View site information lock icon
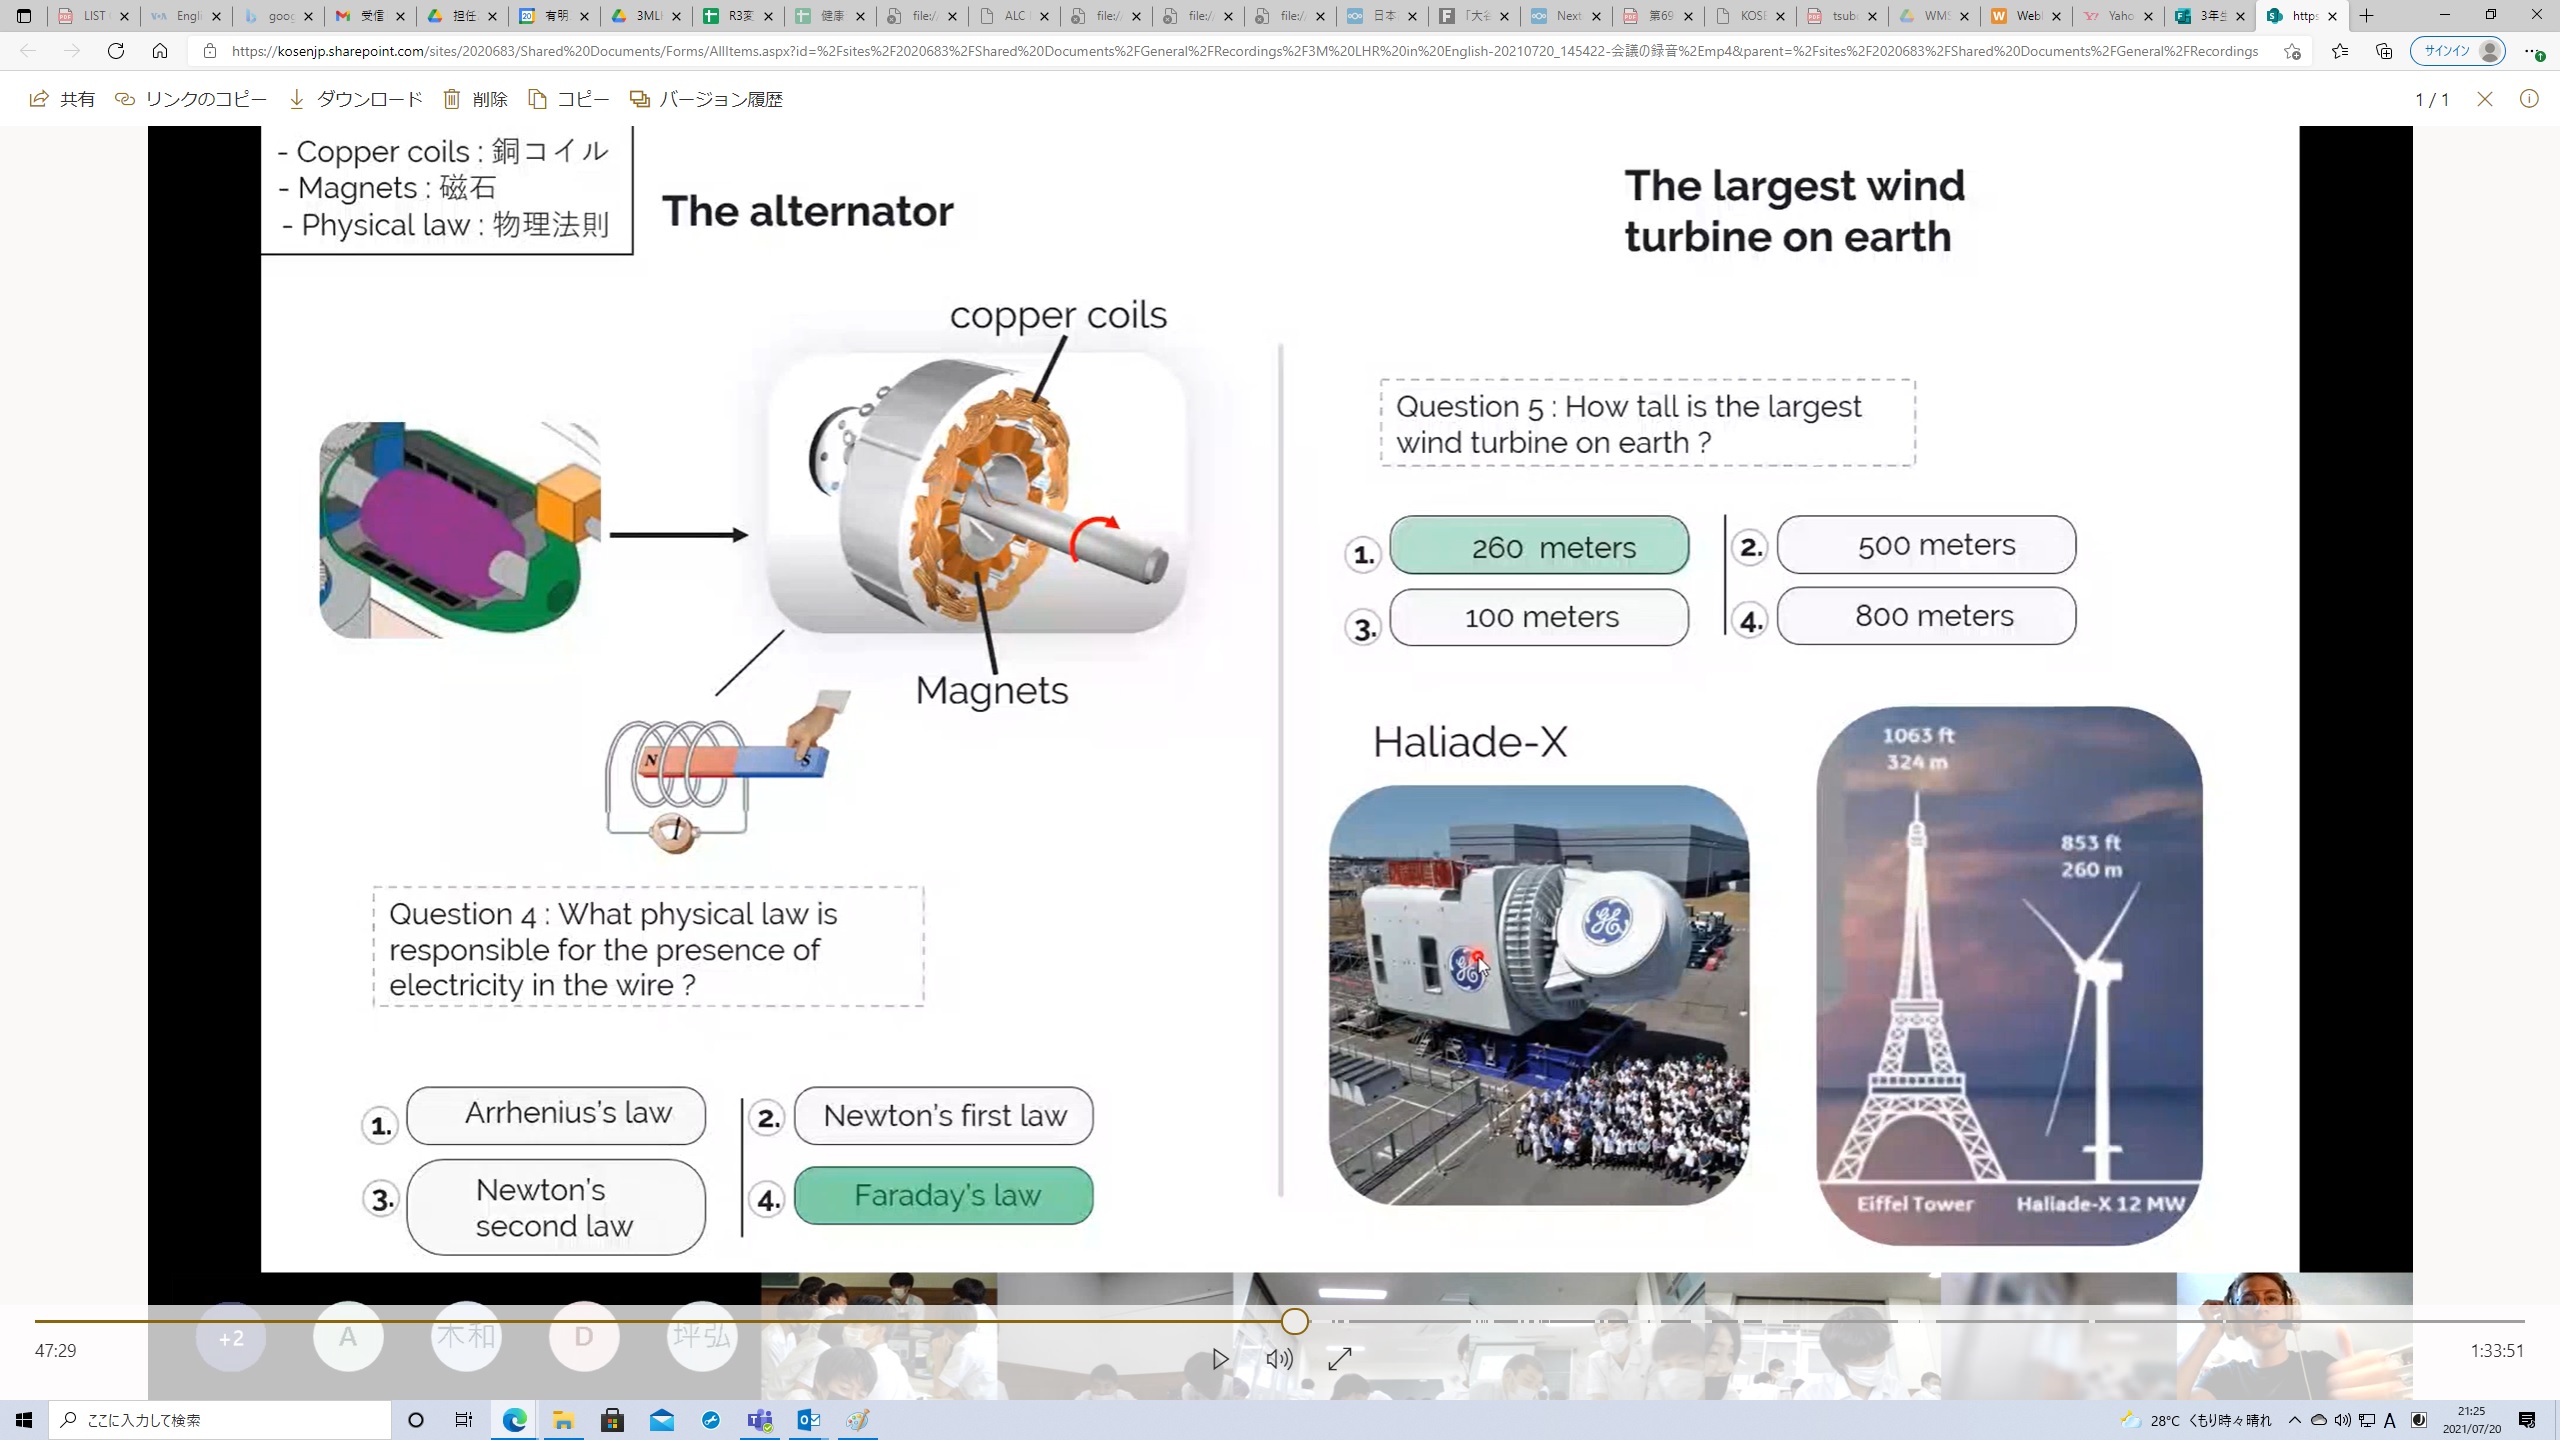The height and width of the screenshot is (1440, 2560). click(209, 51)
